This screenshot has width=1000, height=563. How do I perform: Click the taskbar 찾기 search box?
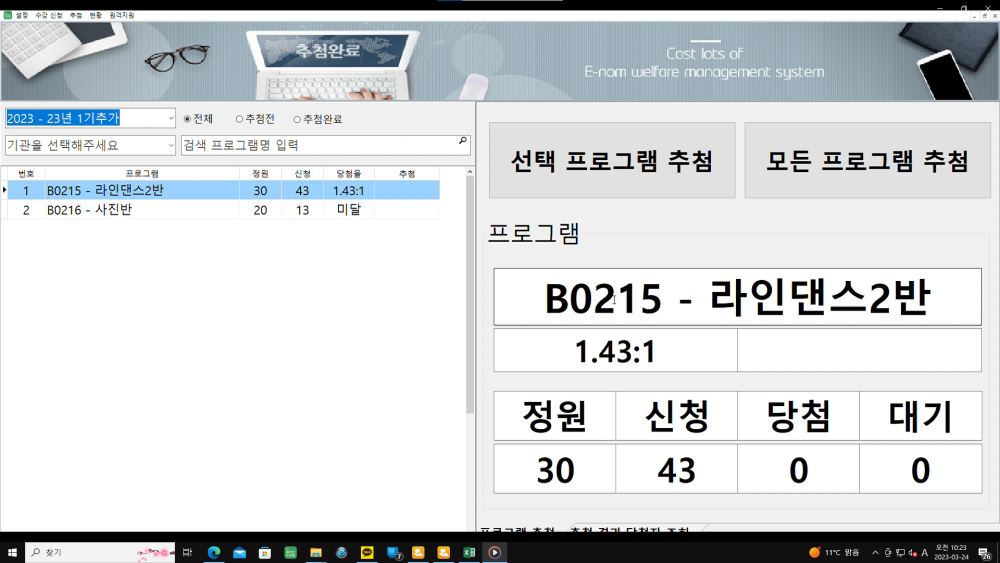(x=100, y=552)
